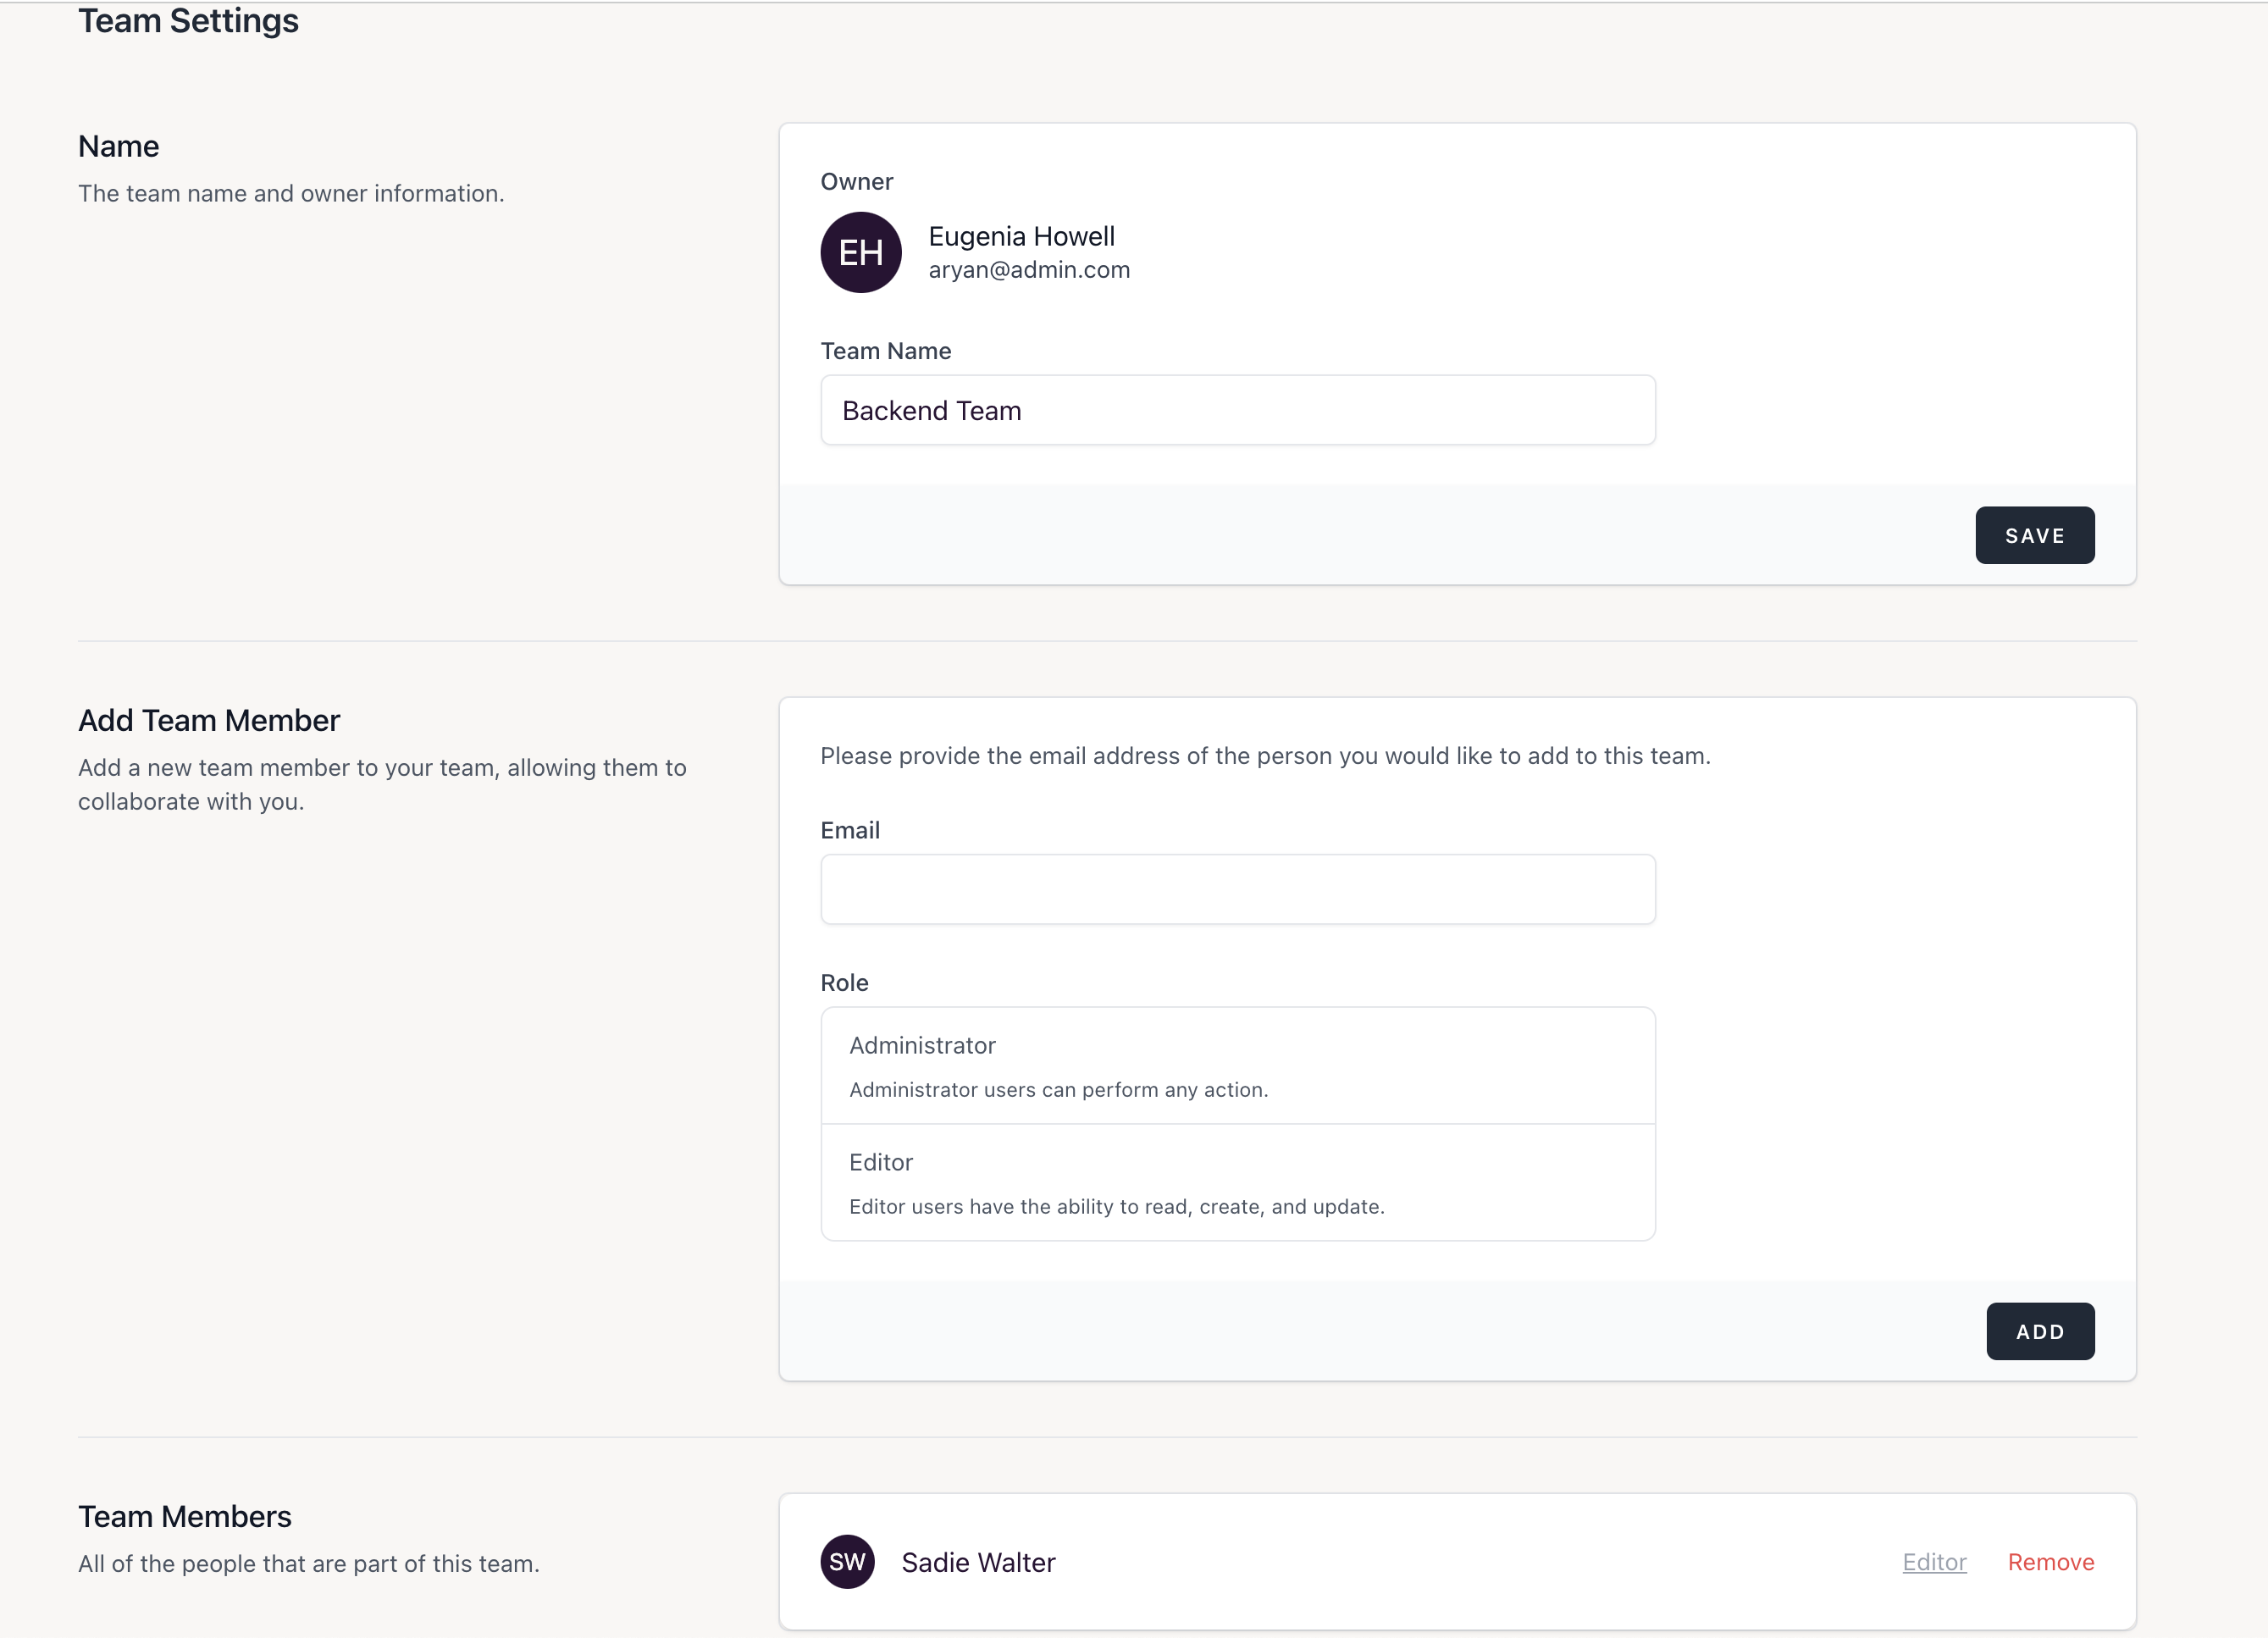Click 'Please provide the email address' instruction text

click(1265, 756)
